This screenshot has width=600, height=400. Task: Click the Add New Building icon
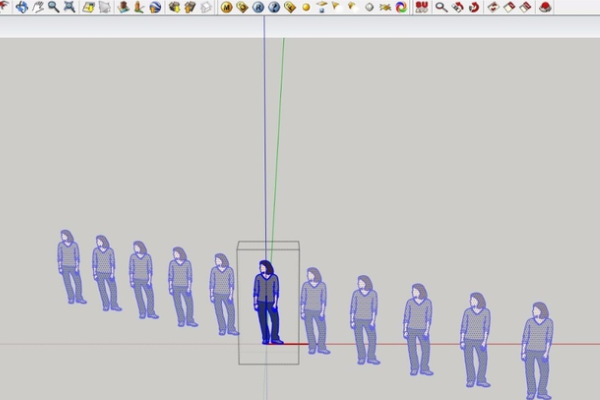123,7
